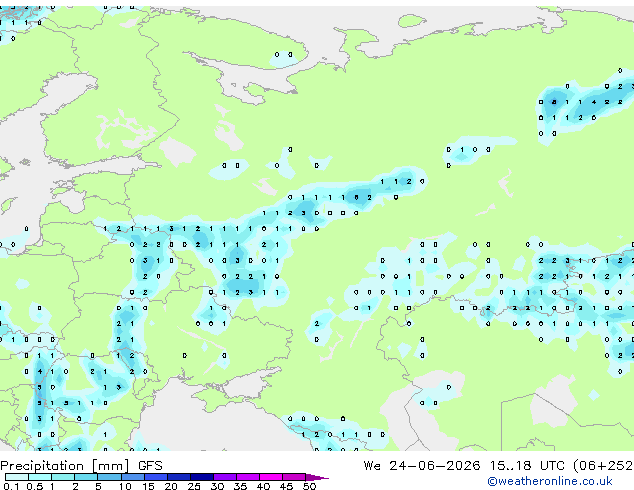This screenshot has height=490, width=634.
Task: Click the legend label '50'
Action: 309,486
